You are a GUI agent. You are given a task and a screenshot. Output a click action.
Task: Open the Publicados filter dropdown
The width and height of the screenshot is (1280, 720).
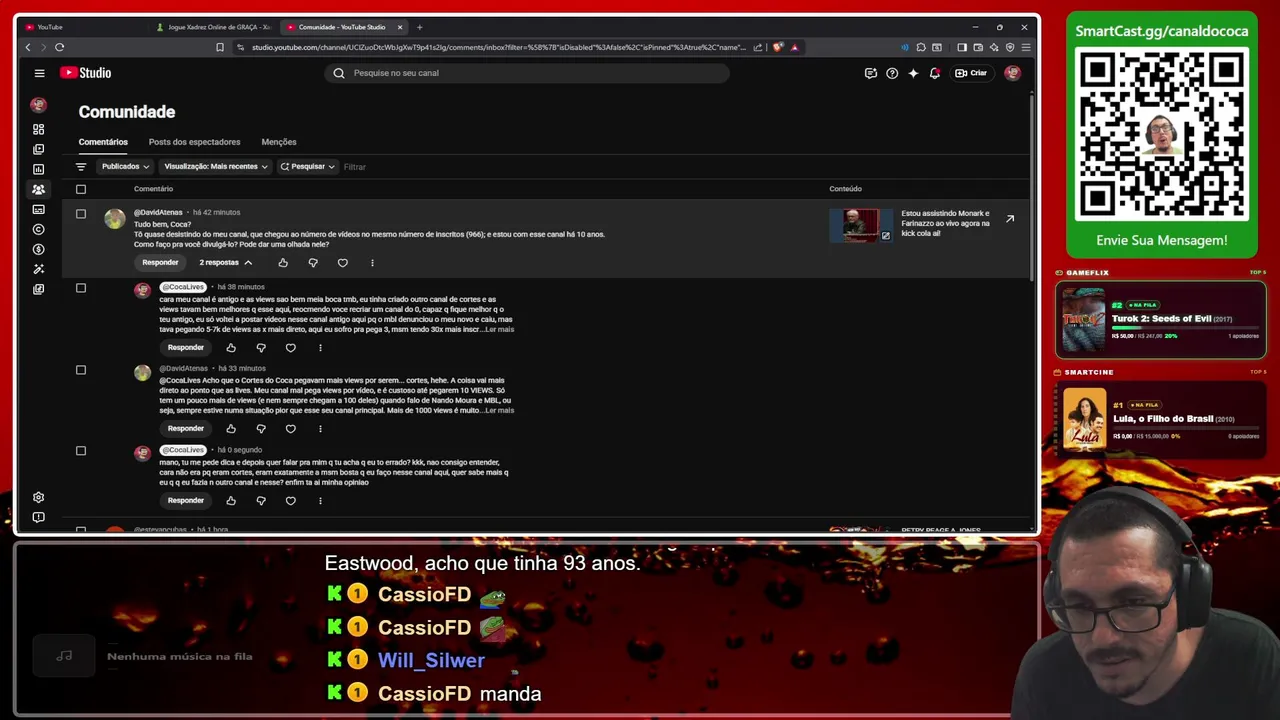coord(125,167)
